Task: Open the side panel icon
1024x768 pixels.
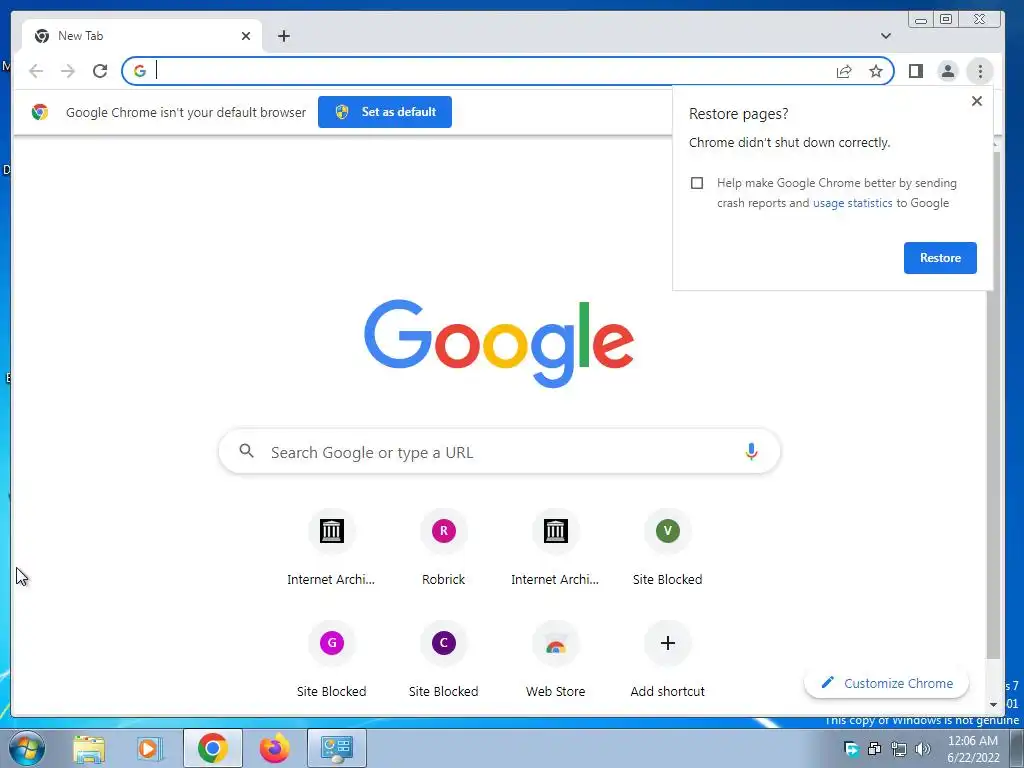Action: [916, 71]
